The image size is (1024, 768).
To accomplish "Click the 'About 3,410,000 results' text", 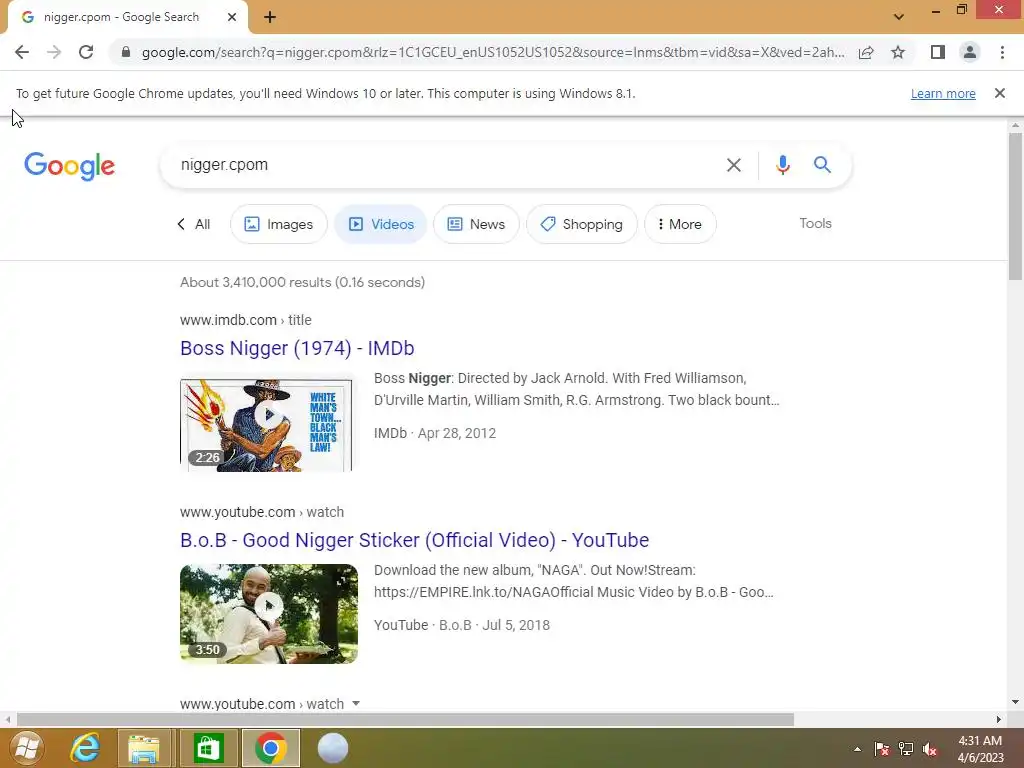I will point(302,282).
